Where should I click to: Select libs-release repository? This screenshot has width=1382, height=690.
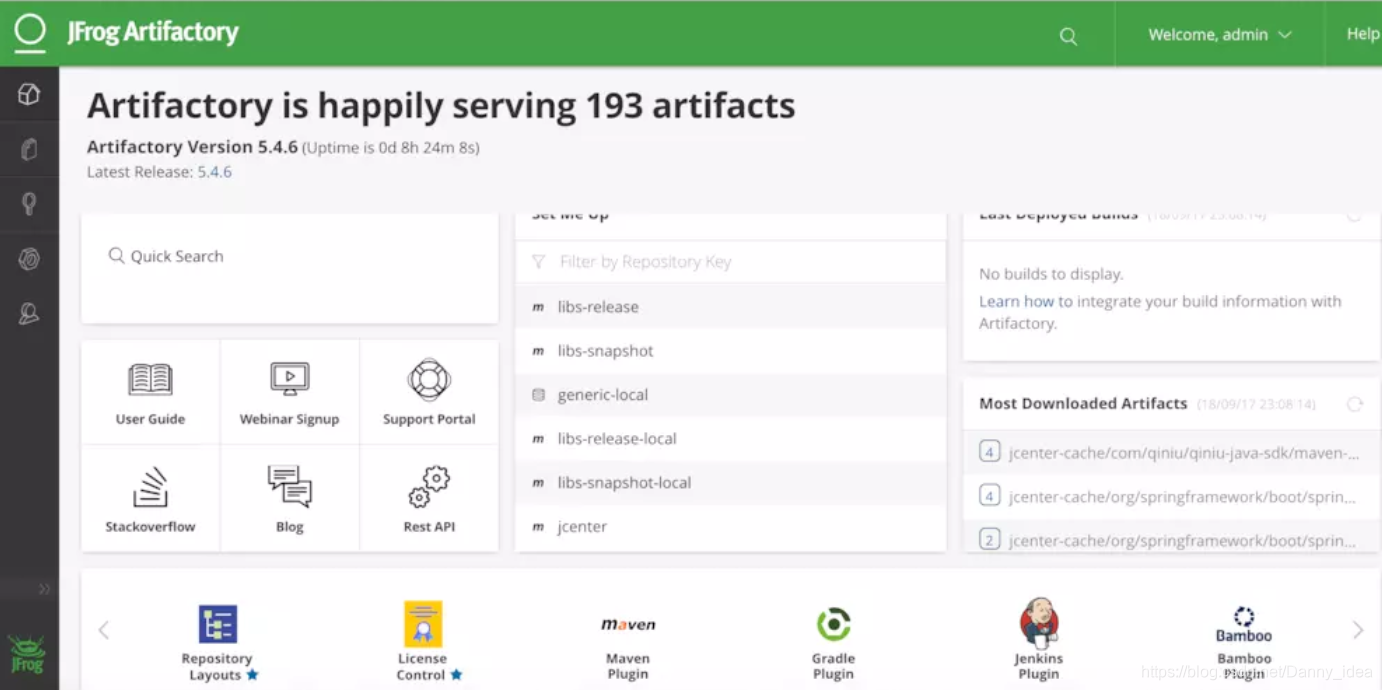pos(730,307)
